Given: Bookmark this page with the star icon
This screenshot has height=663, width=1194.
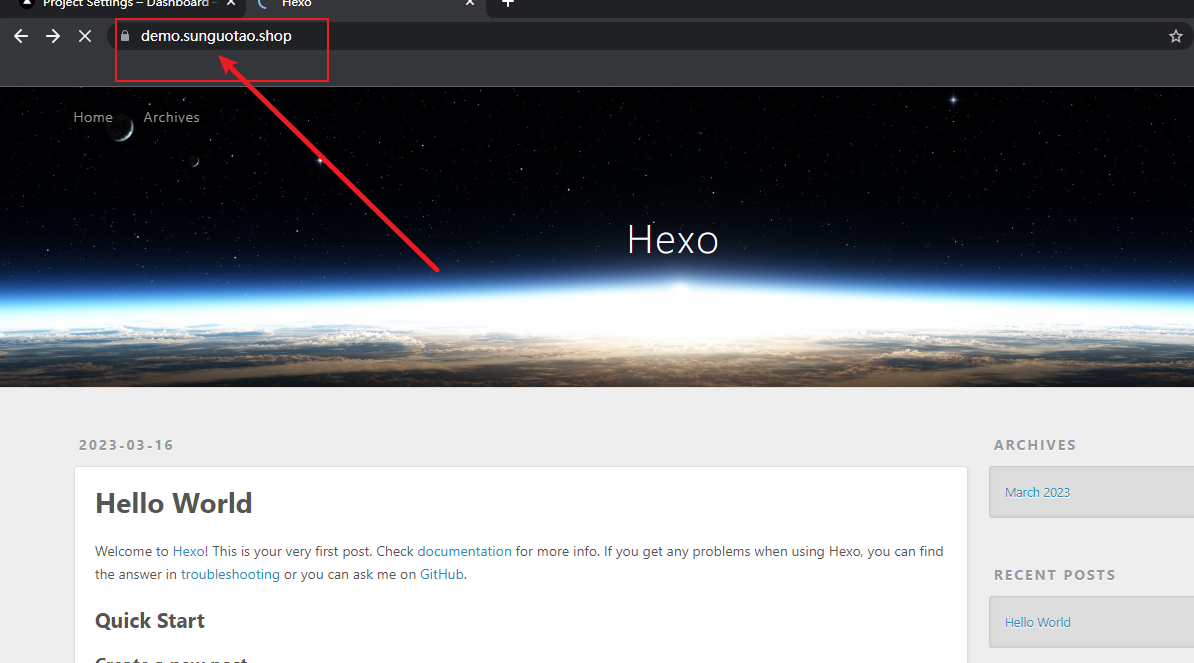Looking at the screenshot, I should click(x=1175, y=36).
